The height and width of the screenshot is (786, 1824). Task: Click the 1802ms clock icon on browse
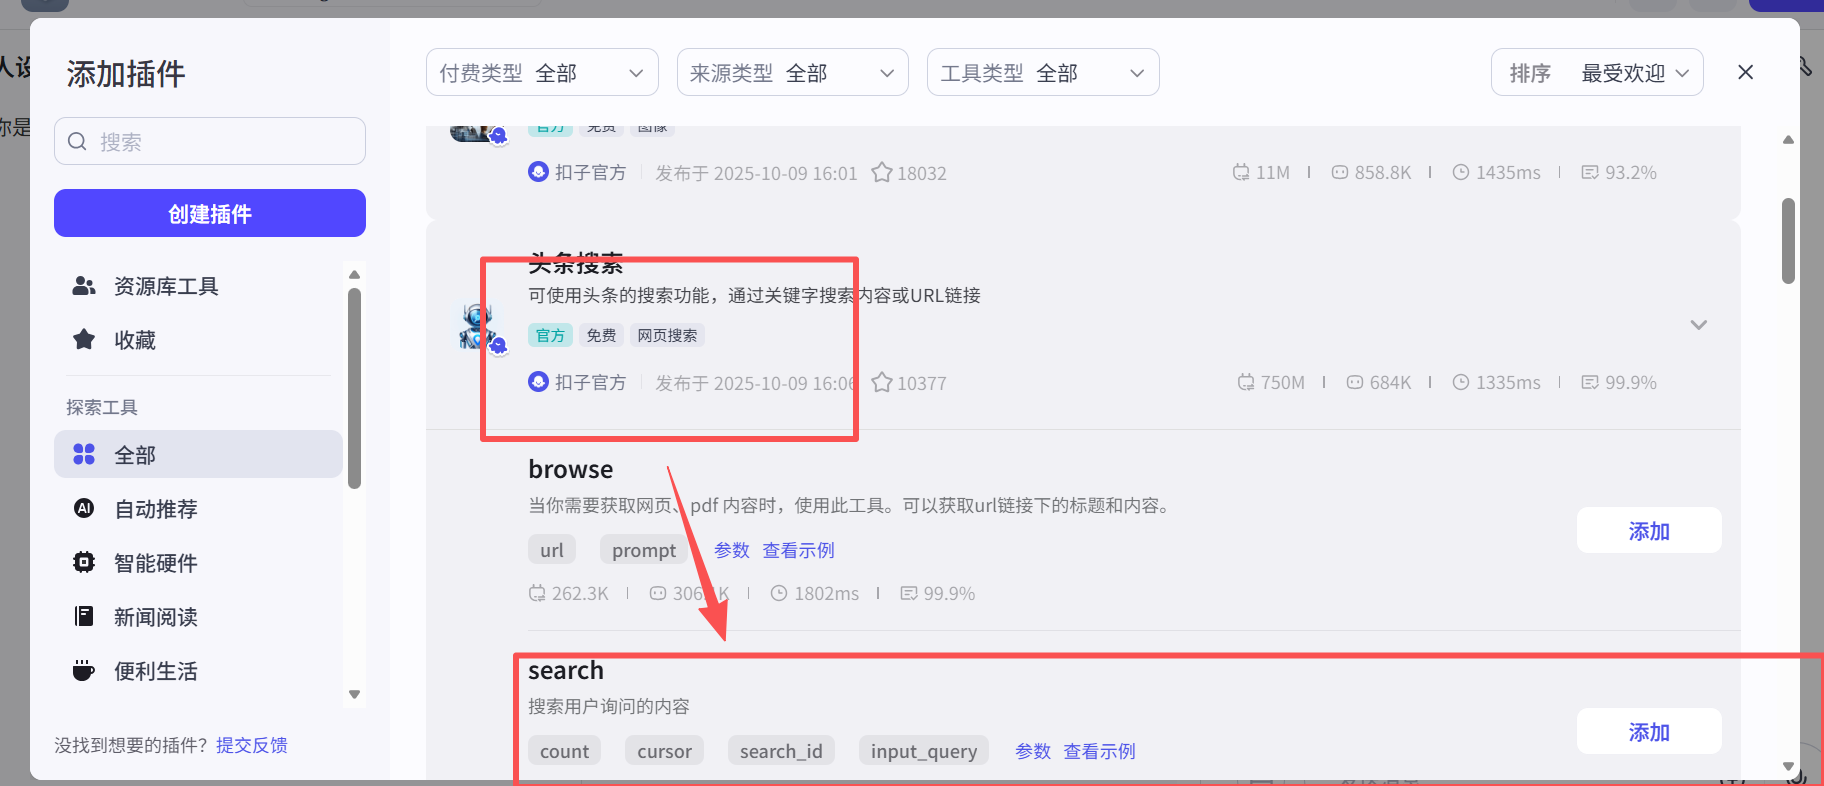coord(779,593)
